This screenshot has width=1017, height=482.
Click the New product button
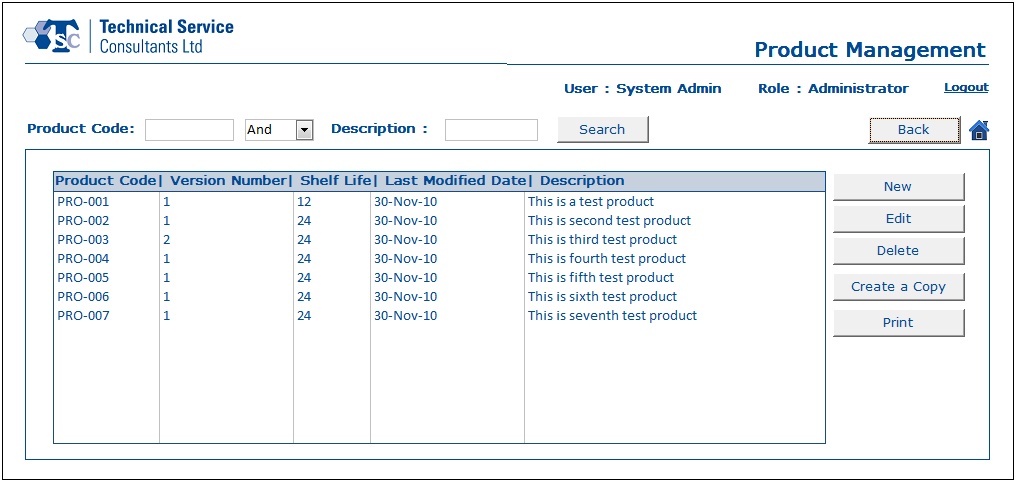tap(898, 187)
